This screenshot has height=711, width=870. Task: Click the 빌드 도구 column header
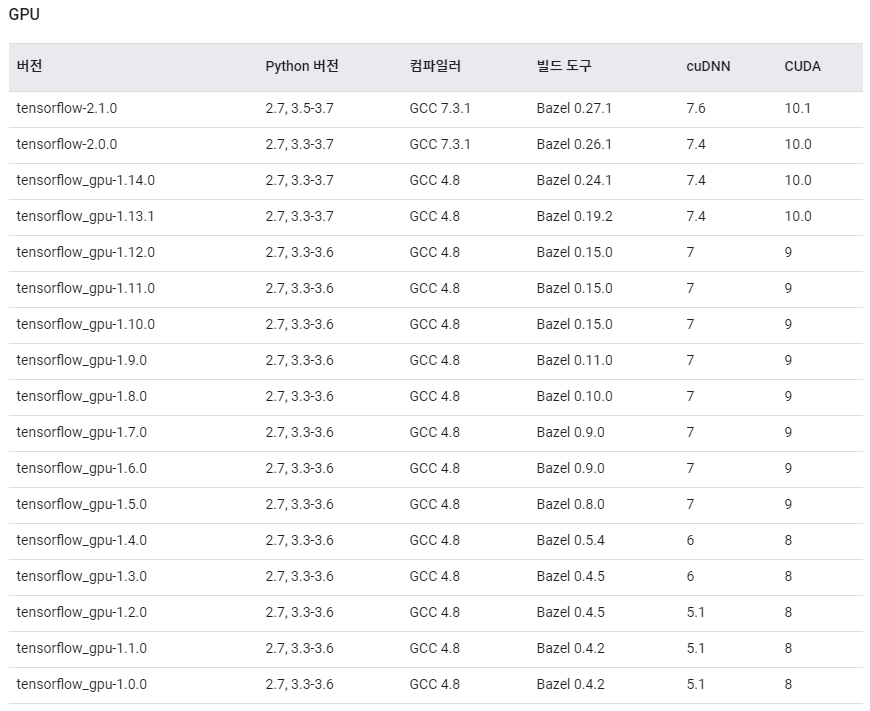click(564, 66)
